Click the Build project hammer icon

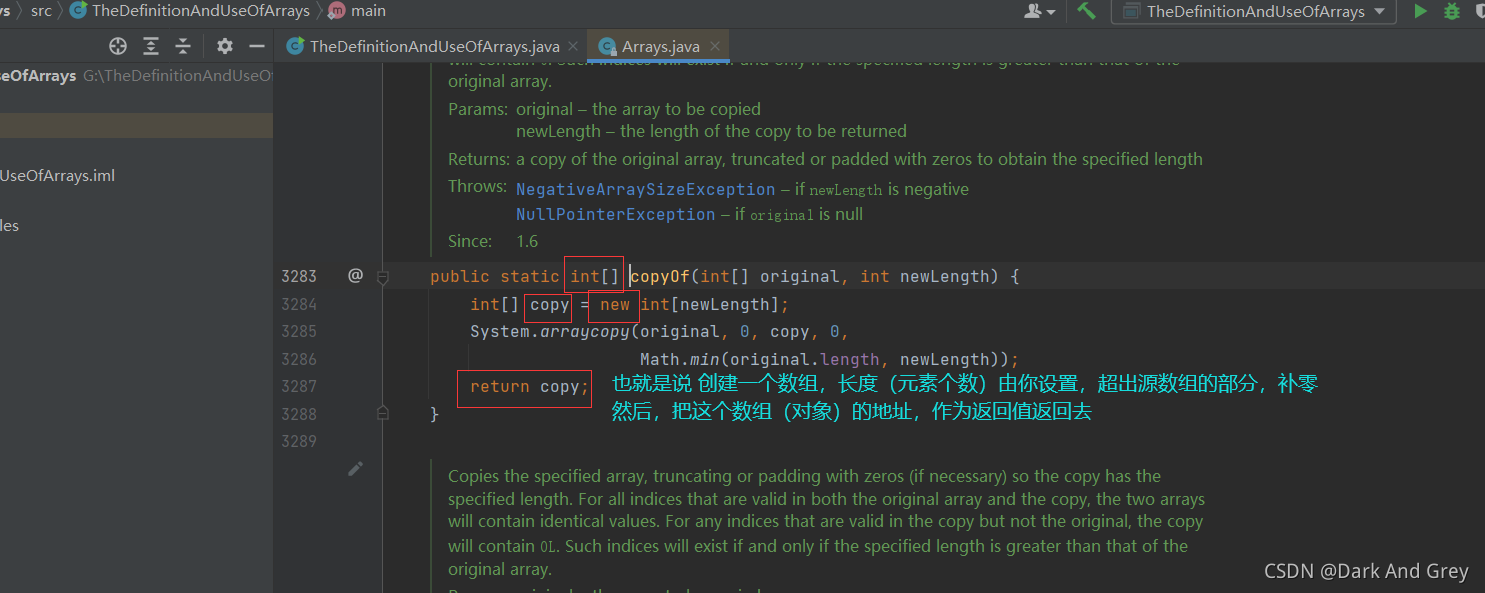(1087, 12)
